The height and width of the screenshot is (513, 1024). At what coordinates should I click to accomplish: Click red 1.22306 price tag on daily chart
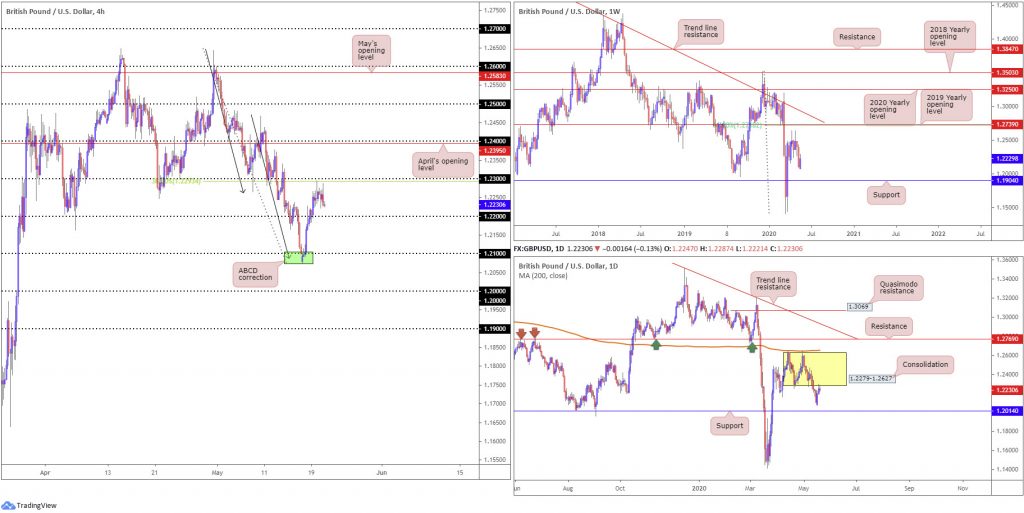tap(1006, 390)
